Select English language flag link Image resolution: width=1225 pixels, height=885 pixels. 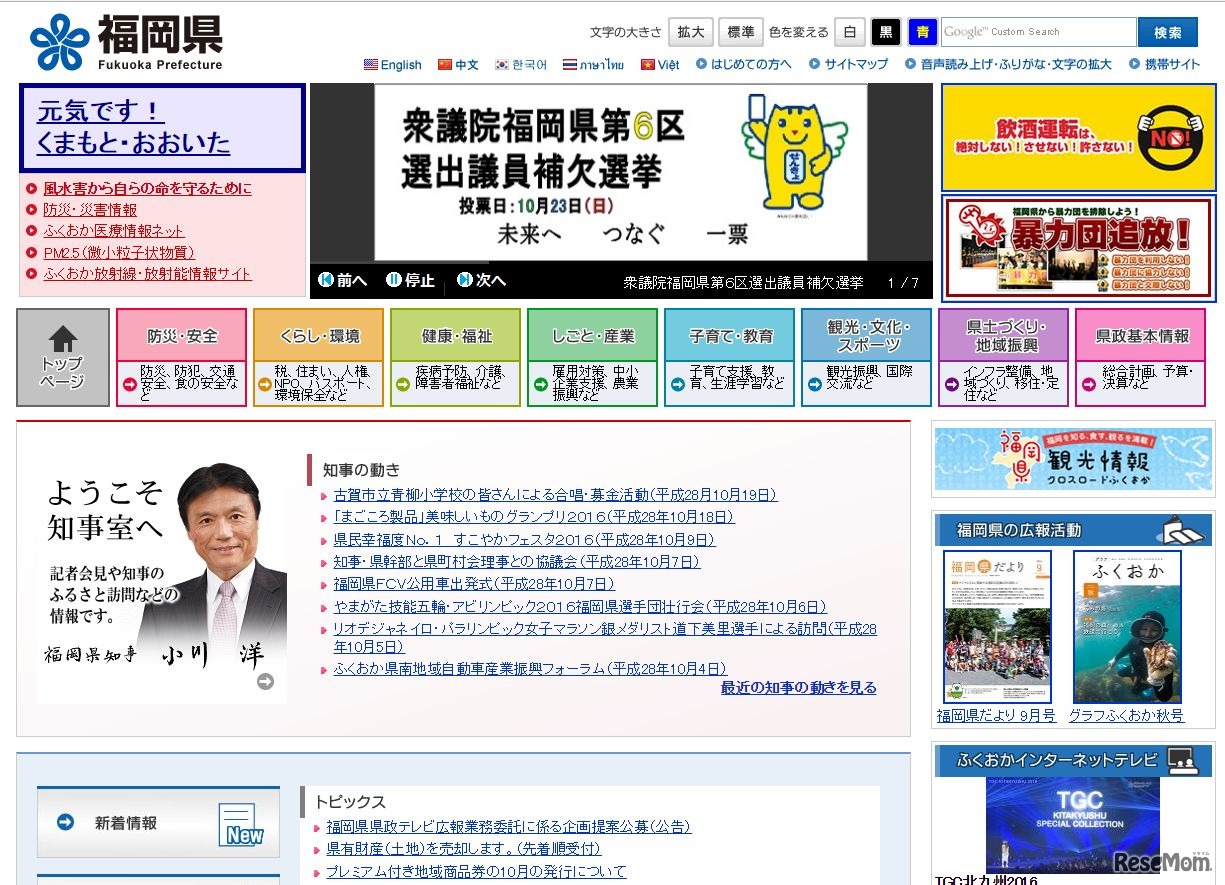click(x=393, y=65)
